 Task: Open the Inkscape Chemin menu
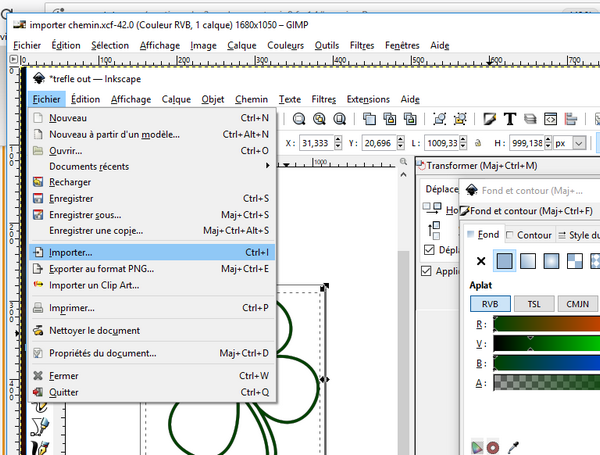pos(251,99)
